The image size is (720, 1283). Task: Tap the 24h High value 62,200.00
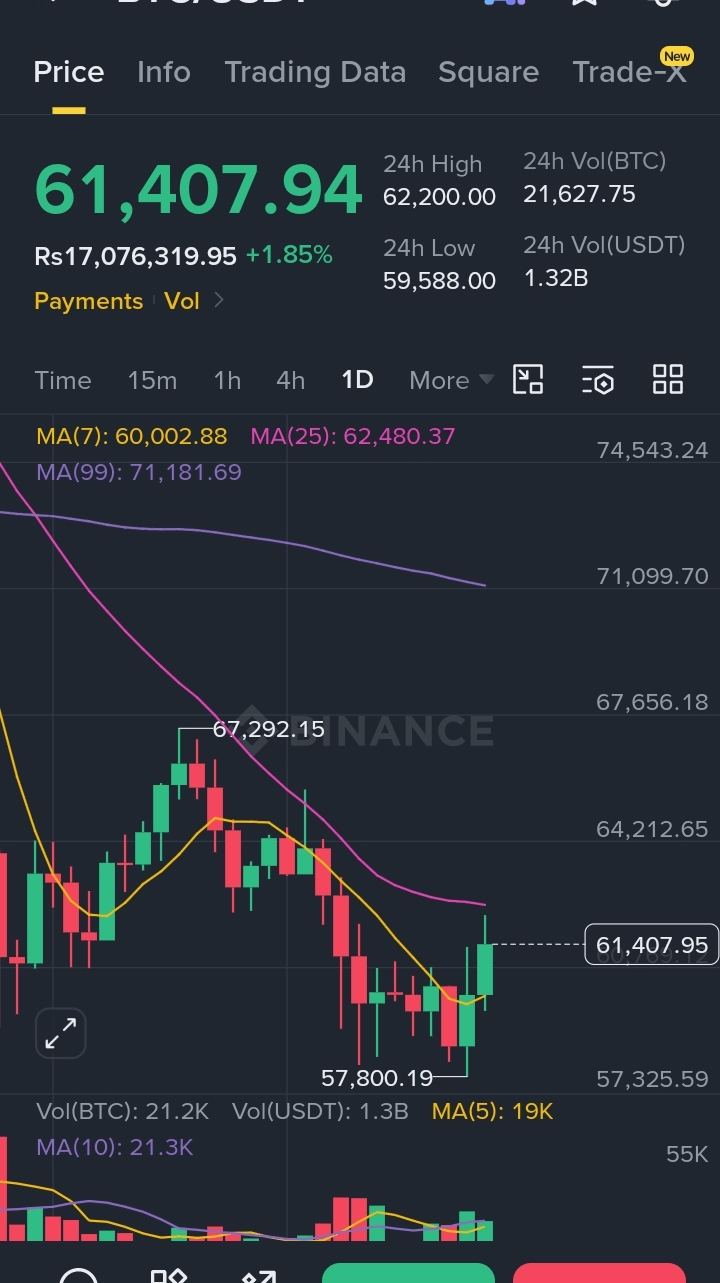click(x=439, y=197)
